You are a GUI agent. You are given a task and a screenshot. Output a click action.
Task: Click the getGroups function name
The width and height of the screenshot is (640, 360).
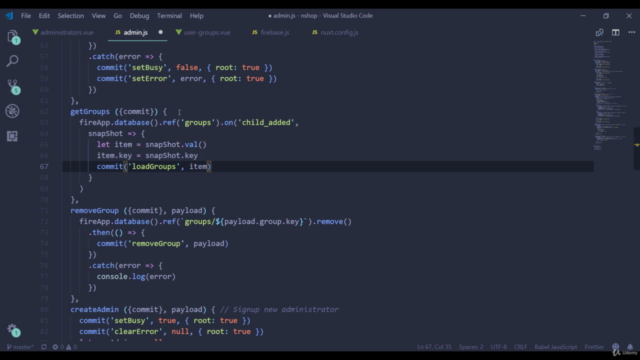click(x=90, y=111)
